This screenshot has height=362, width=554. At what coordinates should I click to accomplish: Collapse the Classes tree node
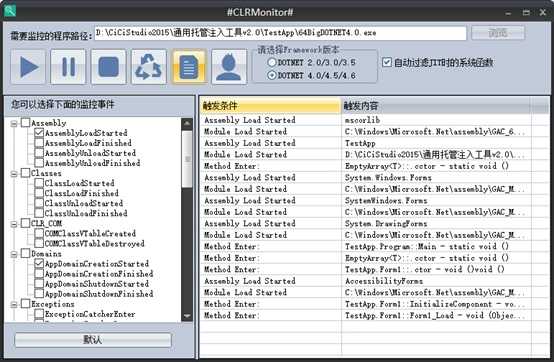point(14,174)
